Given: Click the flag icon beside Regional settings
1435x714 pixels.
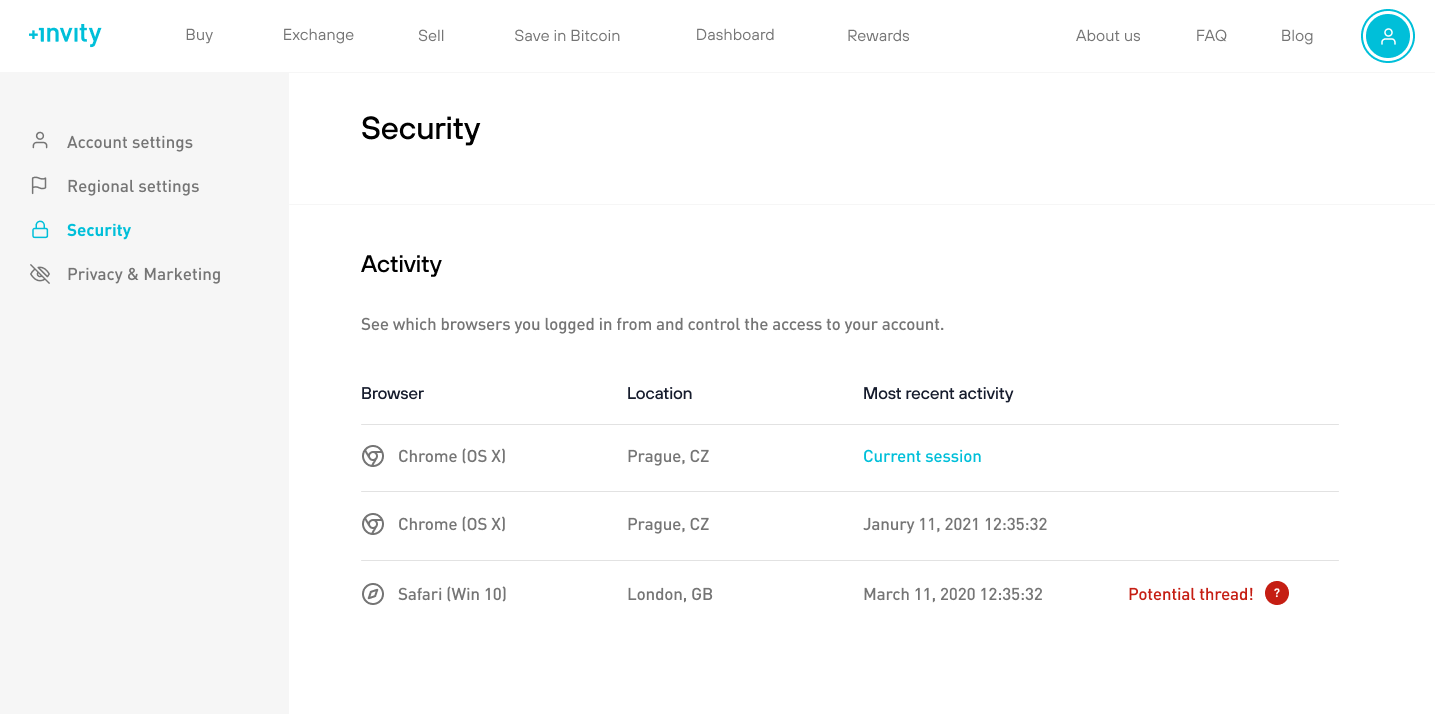Looking at the screenshot, I should tap(40, 185).
